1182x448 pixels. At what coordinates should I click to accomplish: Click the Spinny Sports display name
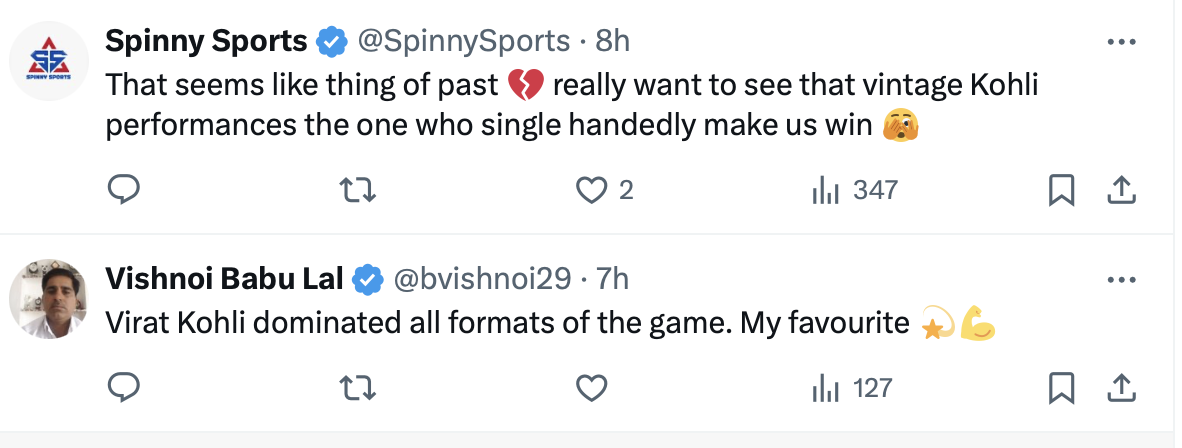(206, 41)
